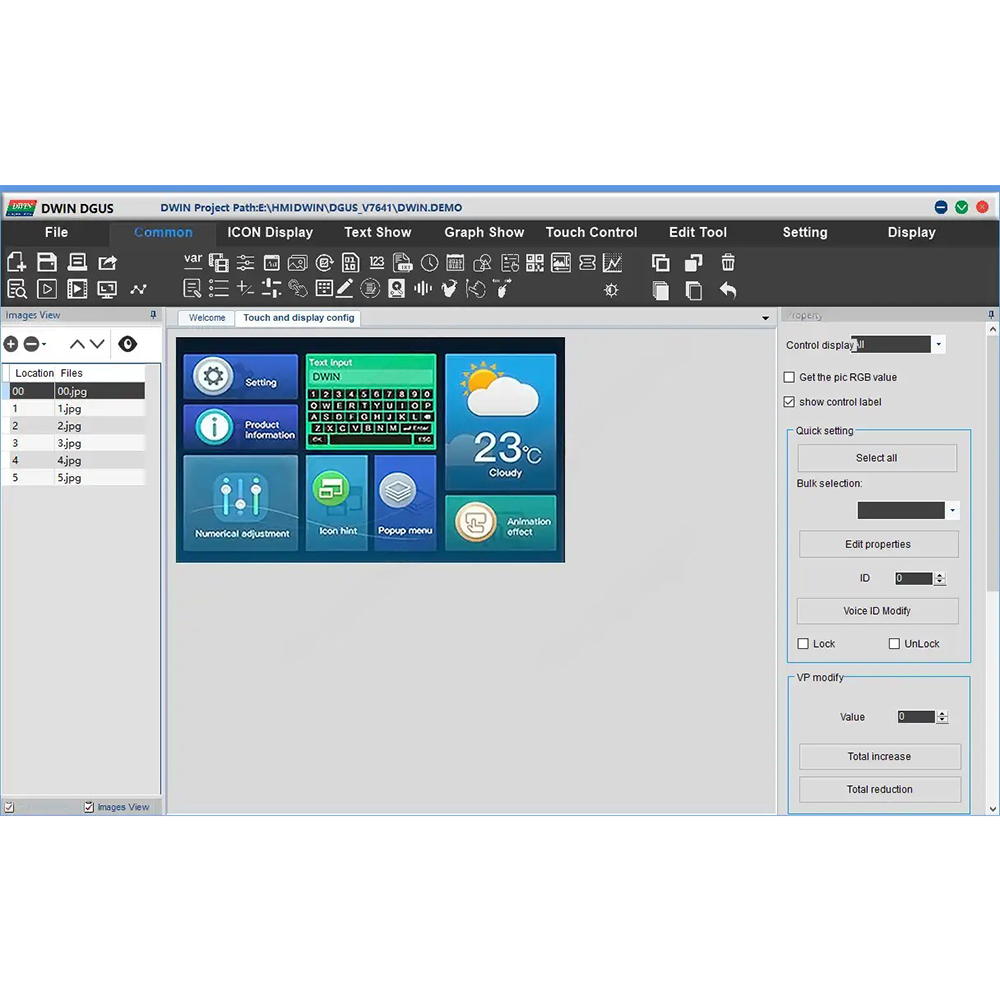Click the trash delete icon in toolbar
The width and height of the screenshot is (1000, 1001).
tap(728, 262)
